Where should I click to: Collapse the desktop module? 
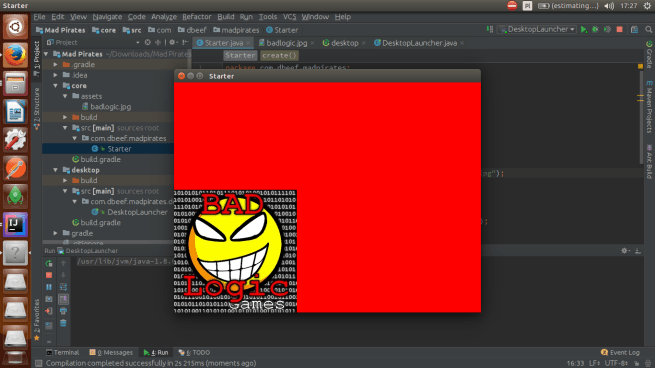(x=56, y=170)
